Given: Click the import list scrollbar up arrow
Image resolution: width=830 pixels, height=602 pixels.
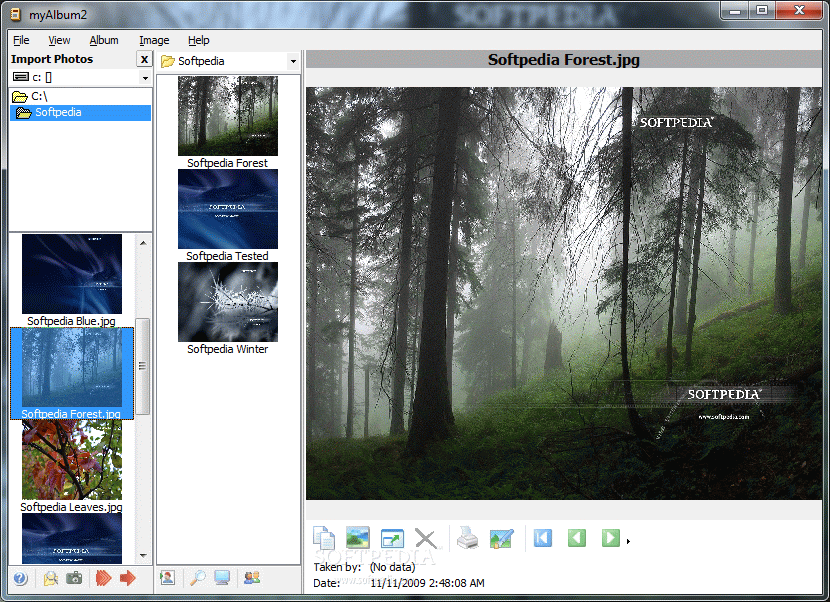Looking at the screenshot, I should pyautogui.click(x=143, y=242).
